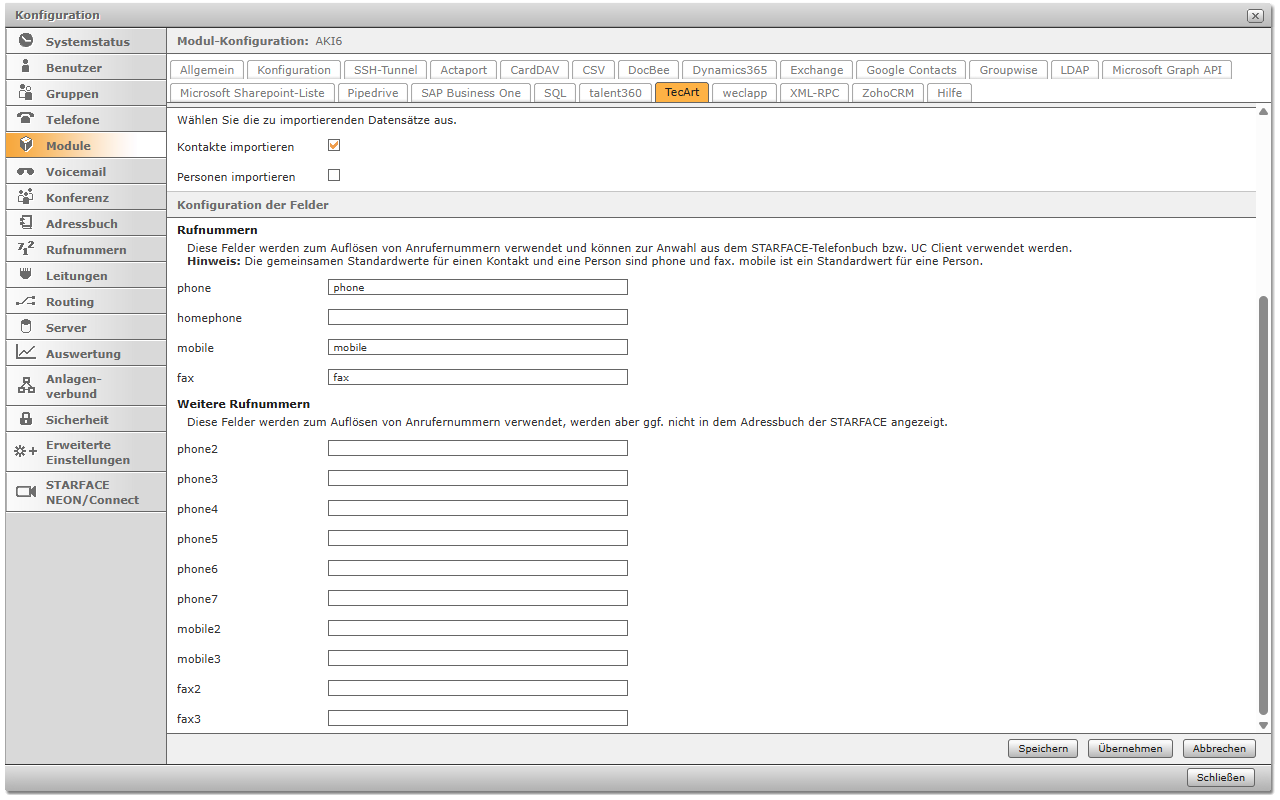The width and height of the screenshot is (1280, 800).
Task: Click the Anlagenverbund network icon
Action: click(x=26, y=386)
